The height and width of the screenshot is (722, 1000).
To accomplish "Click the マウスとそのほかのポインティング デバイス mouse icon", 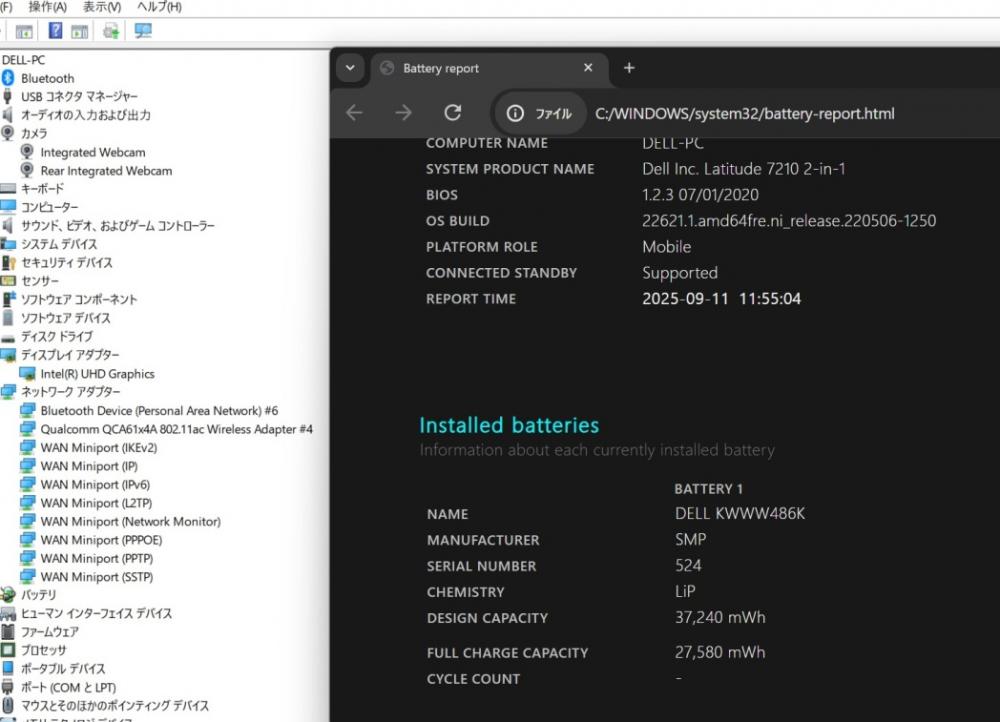I will click(x=8, y=705).
